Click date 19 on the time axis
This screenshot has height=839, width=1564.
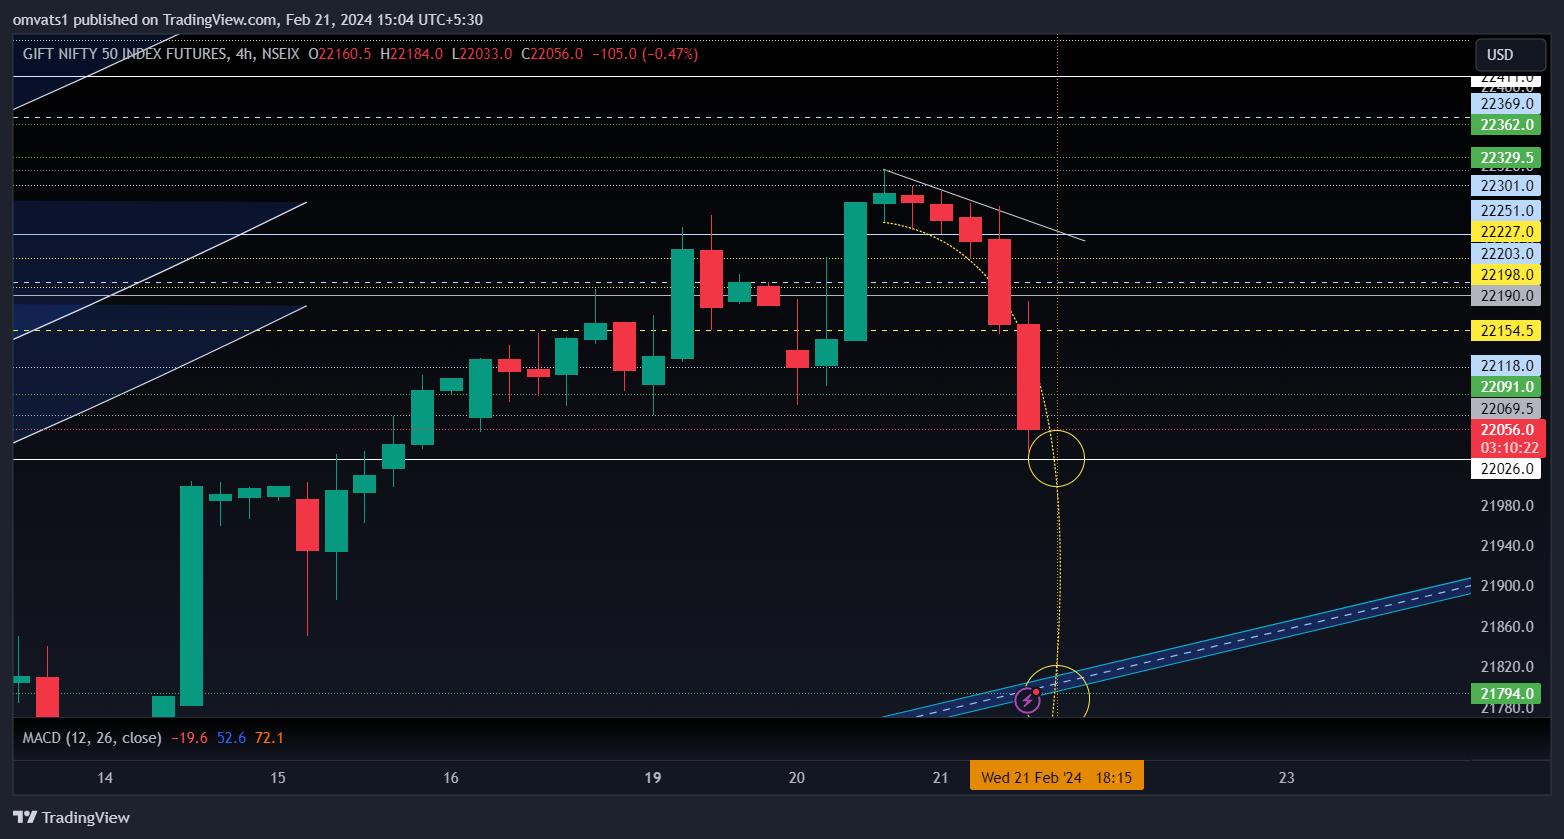pyautogui.click(x=653, y=777)
